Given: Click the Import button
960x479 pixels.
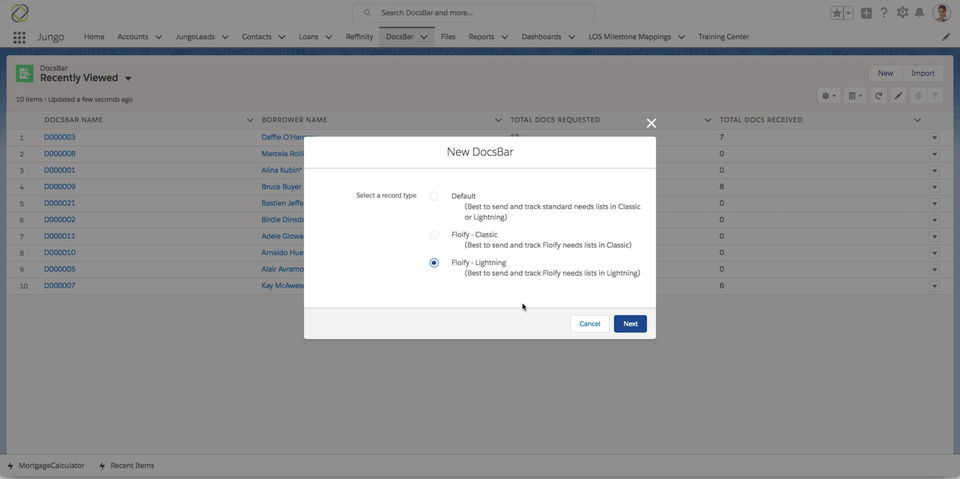Looking at the screenshot, I should click(923, 74).
